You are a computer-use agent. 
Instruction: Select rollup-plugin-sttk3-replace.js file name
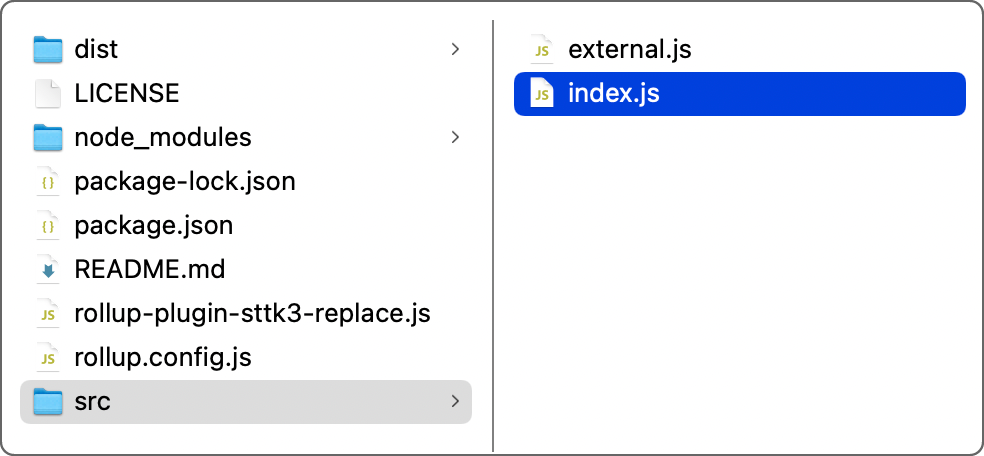(x=252, y=313)
